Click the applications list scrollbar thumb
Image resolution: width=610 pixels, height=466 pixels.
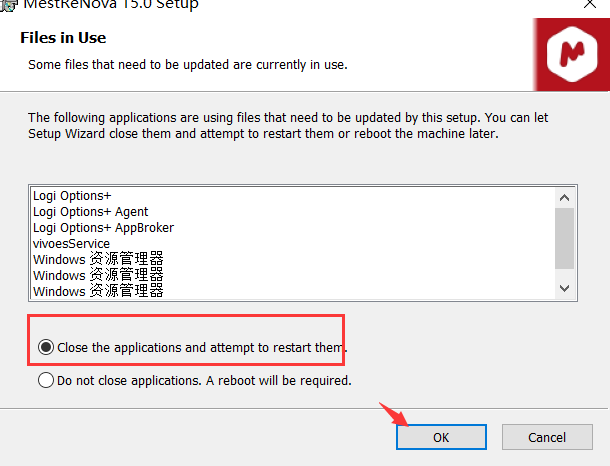pos(564,238)
